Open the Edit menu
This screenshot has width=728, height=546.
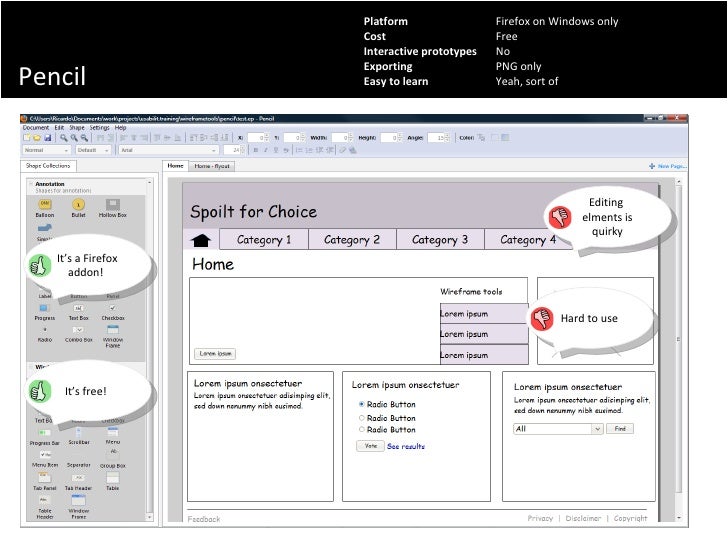click(59, 127)
